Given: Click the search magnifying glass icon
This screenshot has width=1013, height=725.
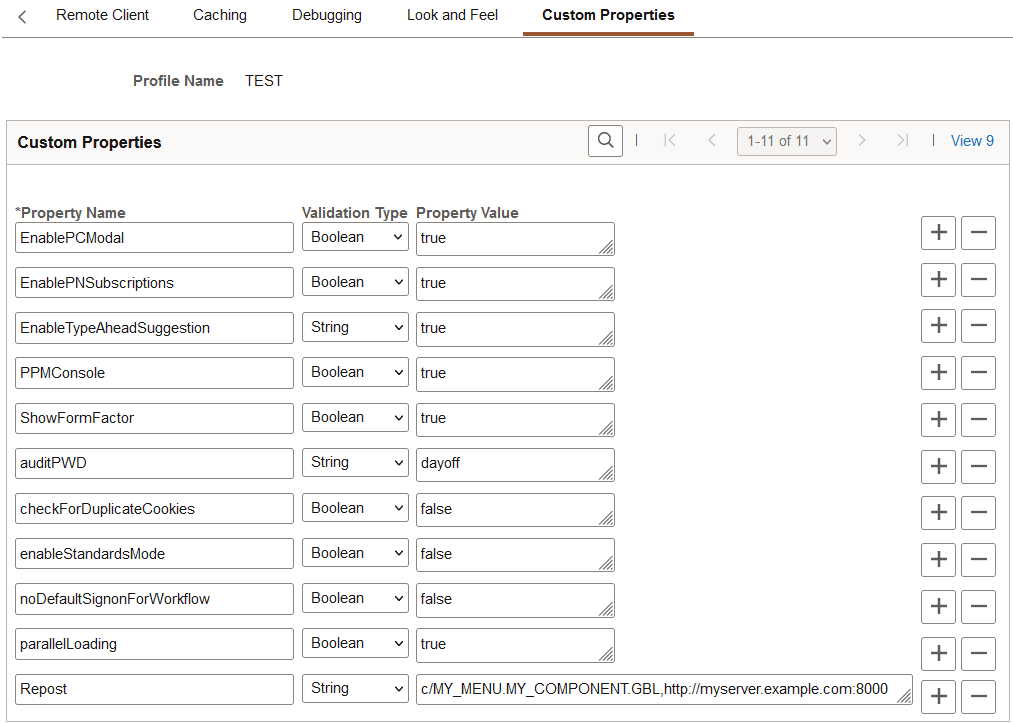Looking at the screenshot, I should 605,140.
